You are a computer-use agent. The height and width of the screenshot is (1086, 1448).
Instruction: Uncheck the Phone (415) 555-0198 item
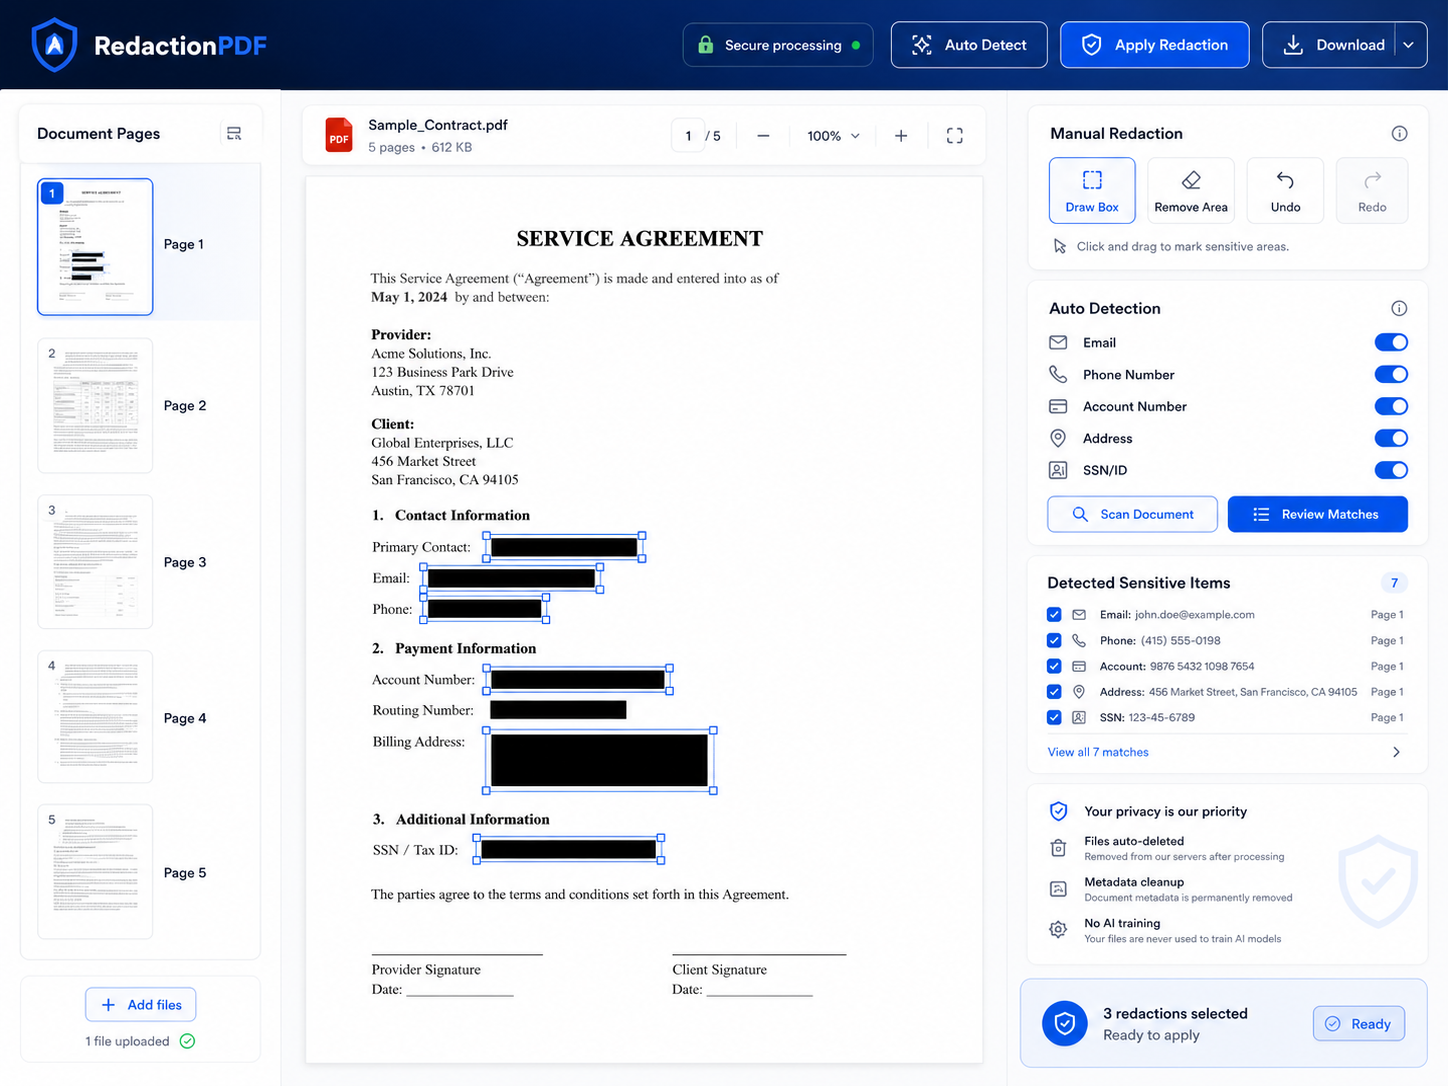[1054, 640]
